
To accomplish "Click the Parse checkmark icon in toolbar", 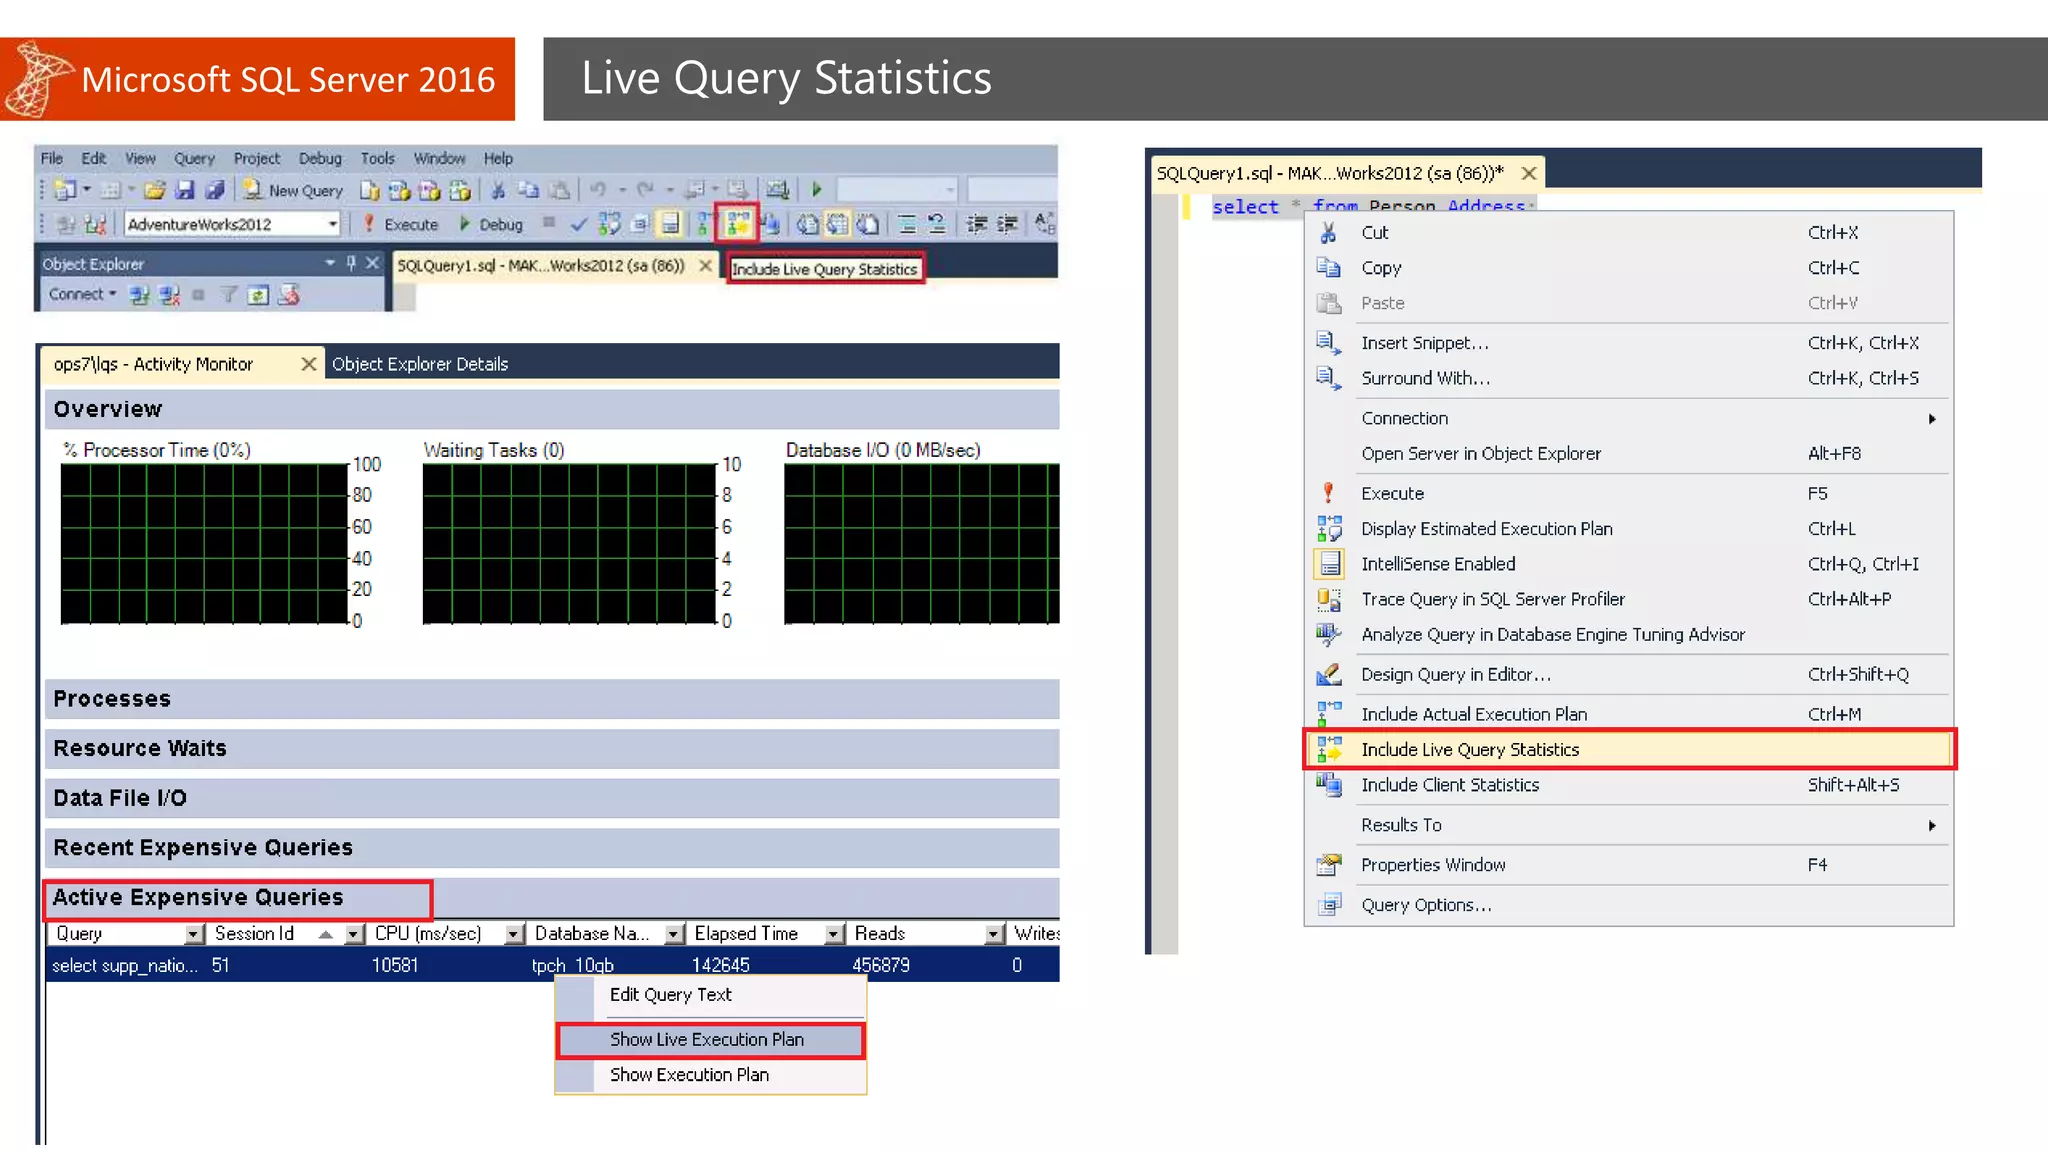I will [x=578, y=224].
